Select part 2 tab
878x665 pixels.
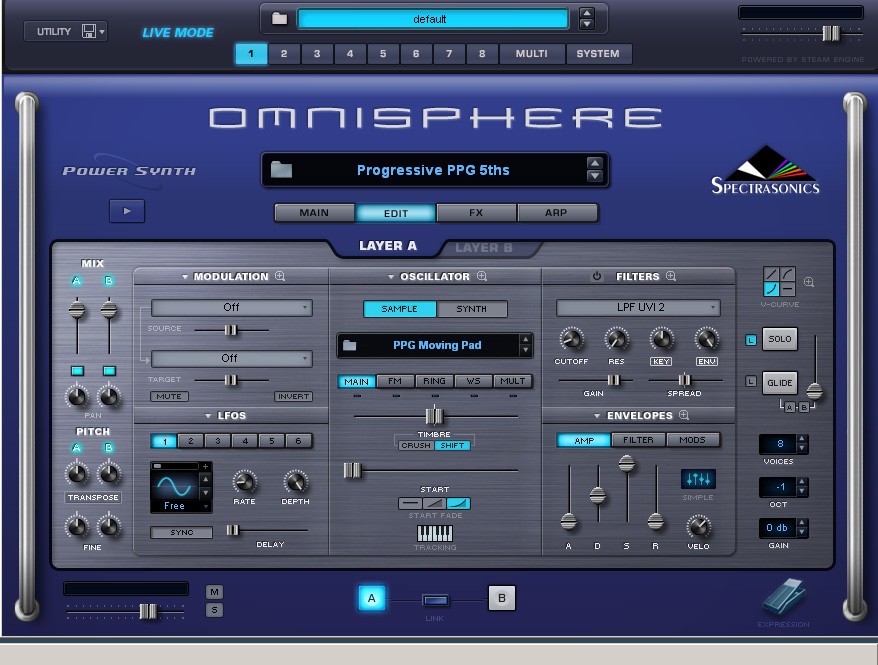pyautogui.click(x=284, y=54)
